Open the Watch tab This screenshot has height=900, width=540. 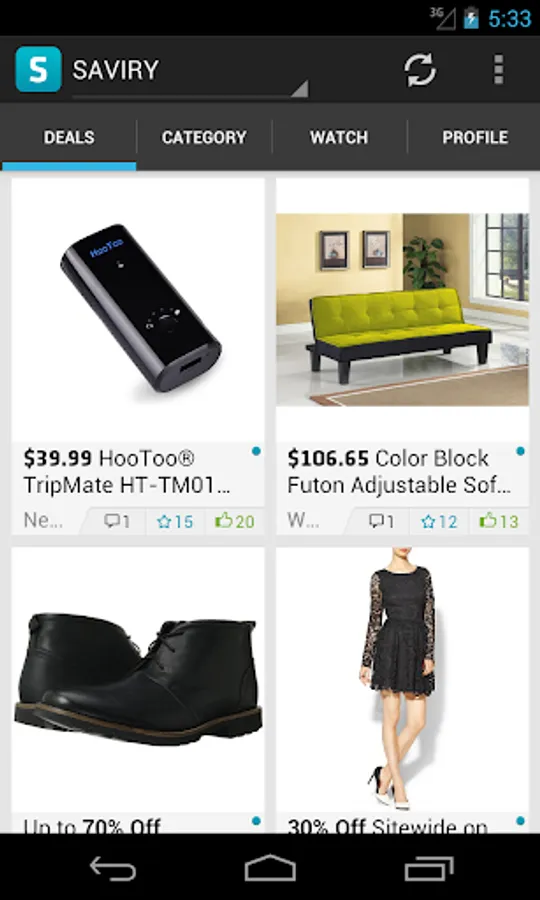(339, 138)
